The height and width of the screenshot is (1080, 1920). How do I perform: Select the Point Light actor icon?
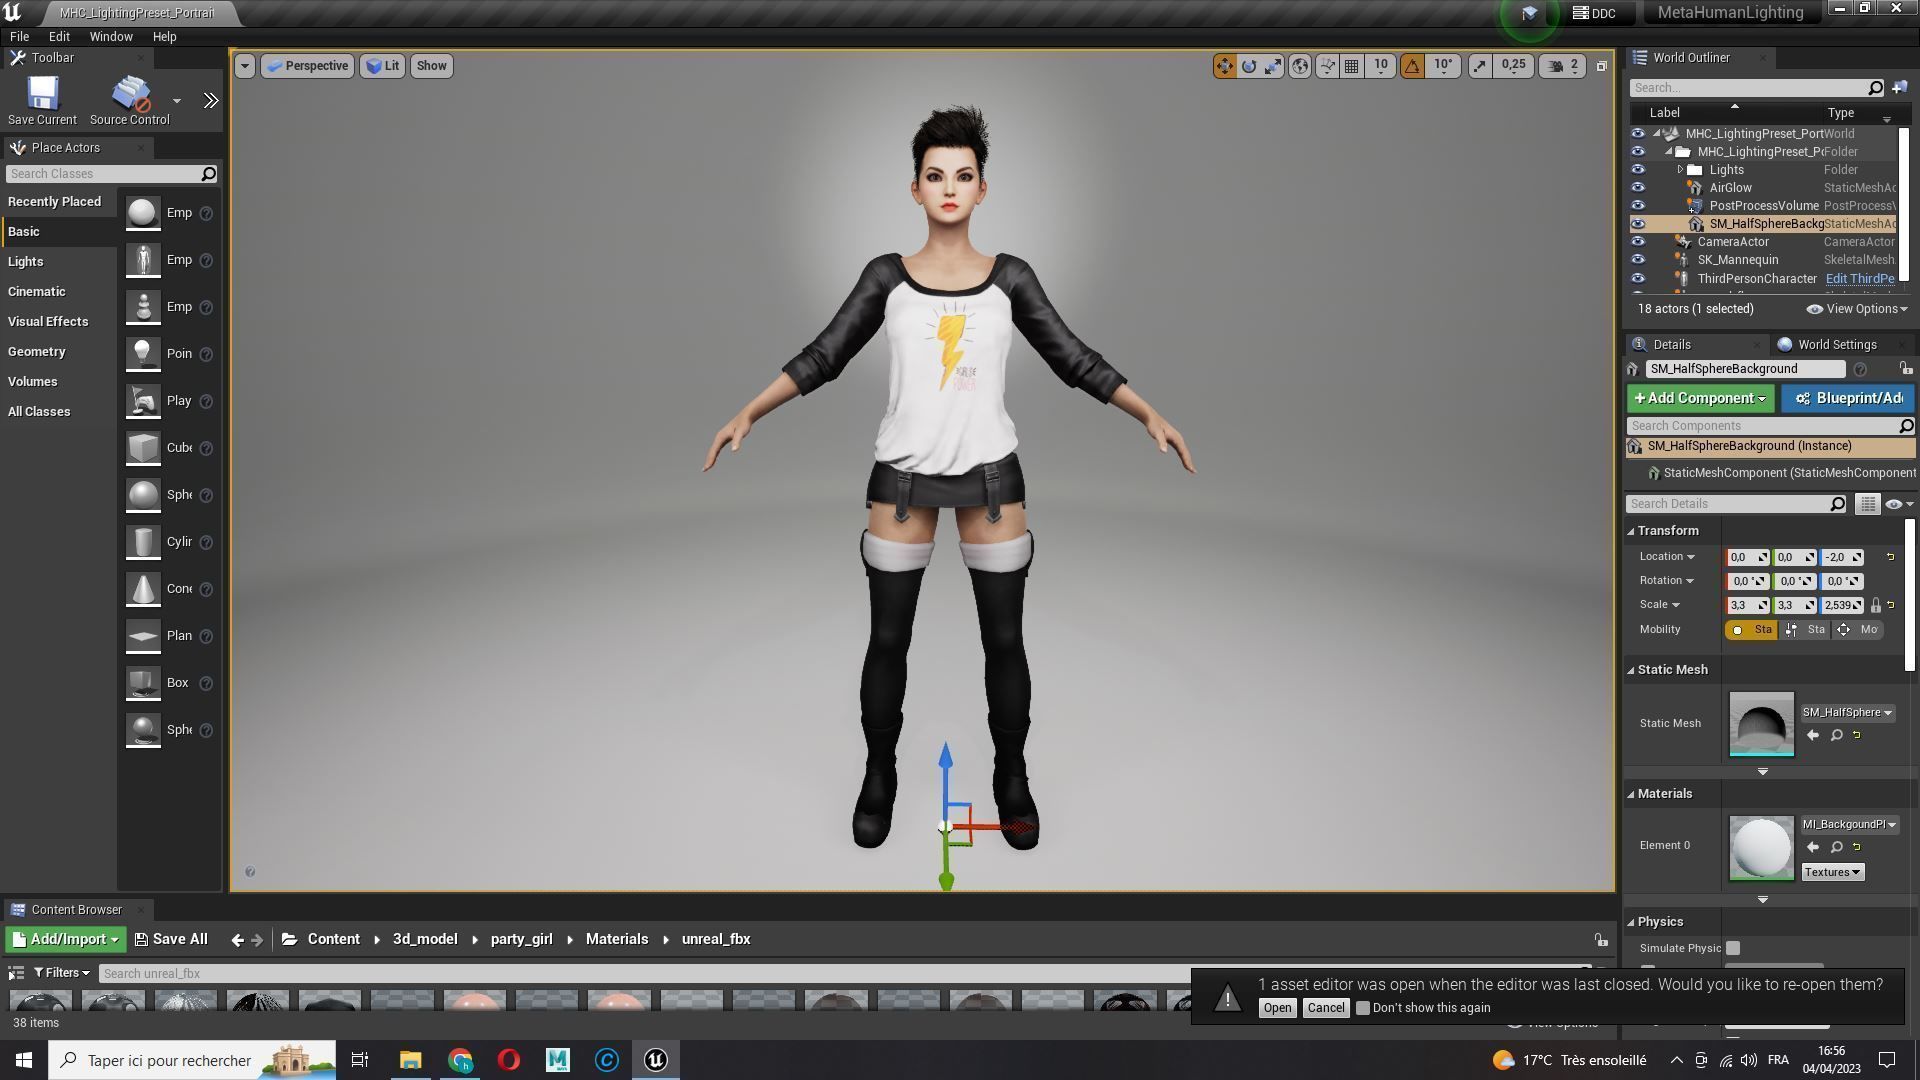click(143, 354)
